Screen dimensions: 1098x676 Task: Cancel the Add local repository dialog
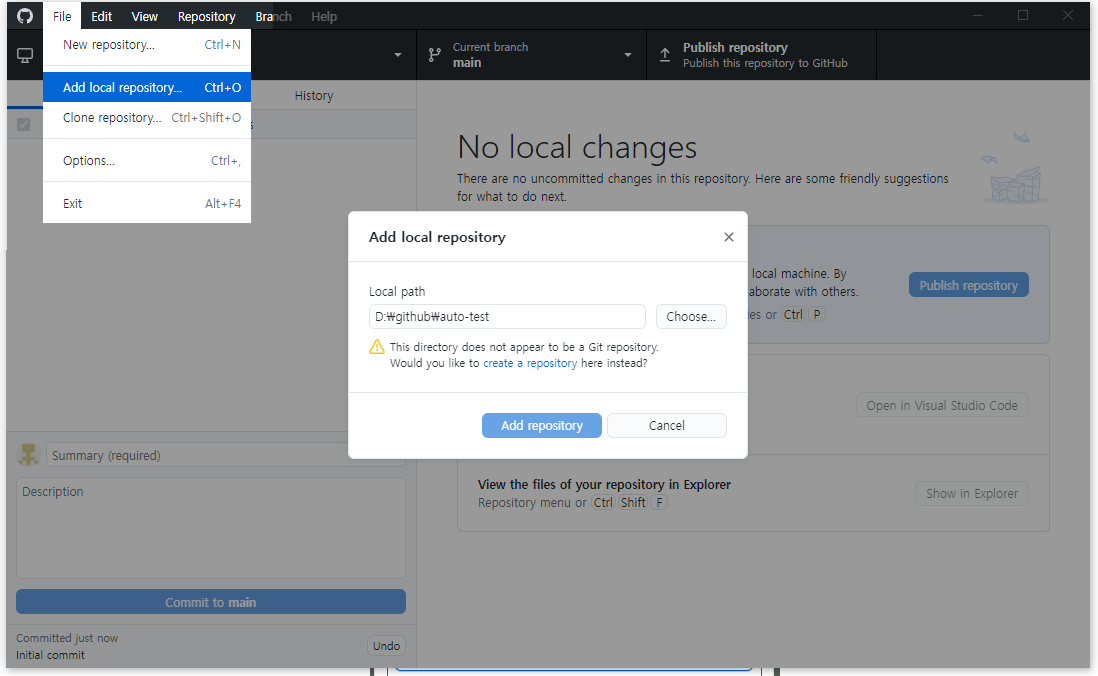point(667,425)
